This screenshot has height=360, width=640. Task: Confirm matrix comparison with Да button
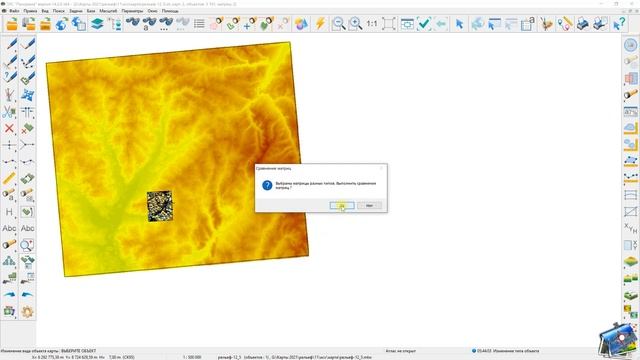coord(342,205)
